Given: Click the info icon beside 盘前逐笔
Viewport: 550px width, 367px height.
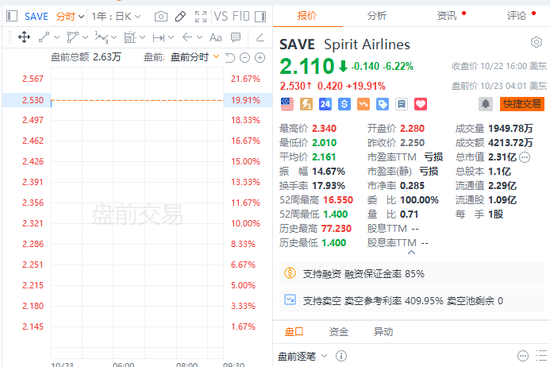Looking at the screenshot, I should click(x=341, y=356).
